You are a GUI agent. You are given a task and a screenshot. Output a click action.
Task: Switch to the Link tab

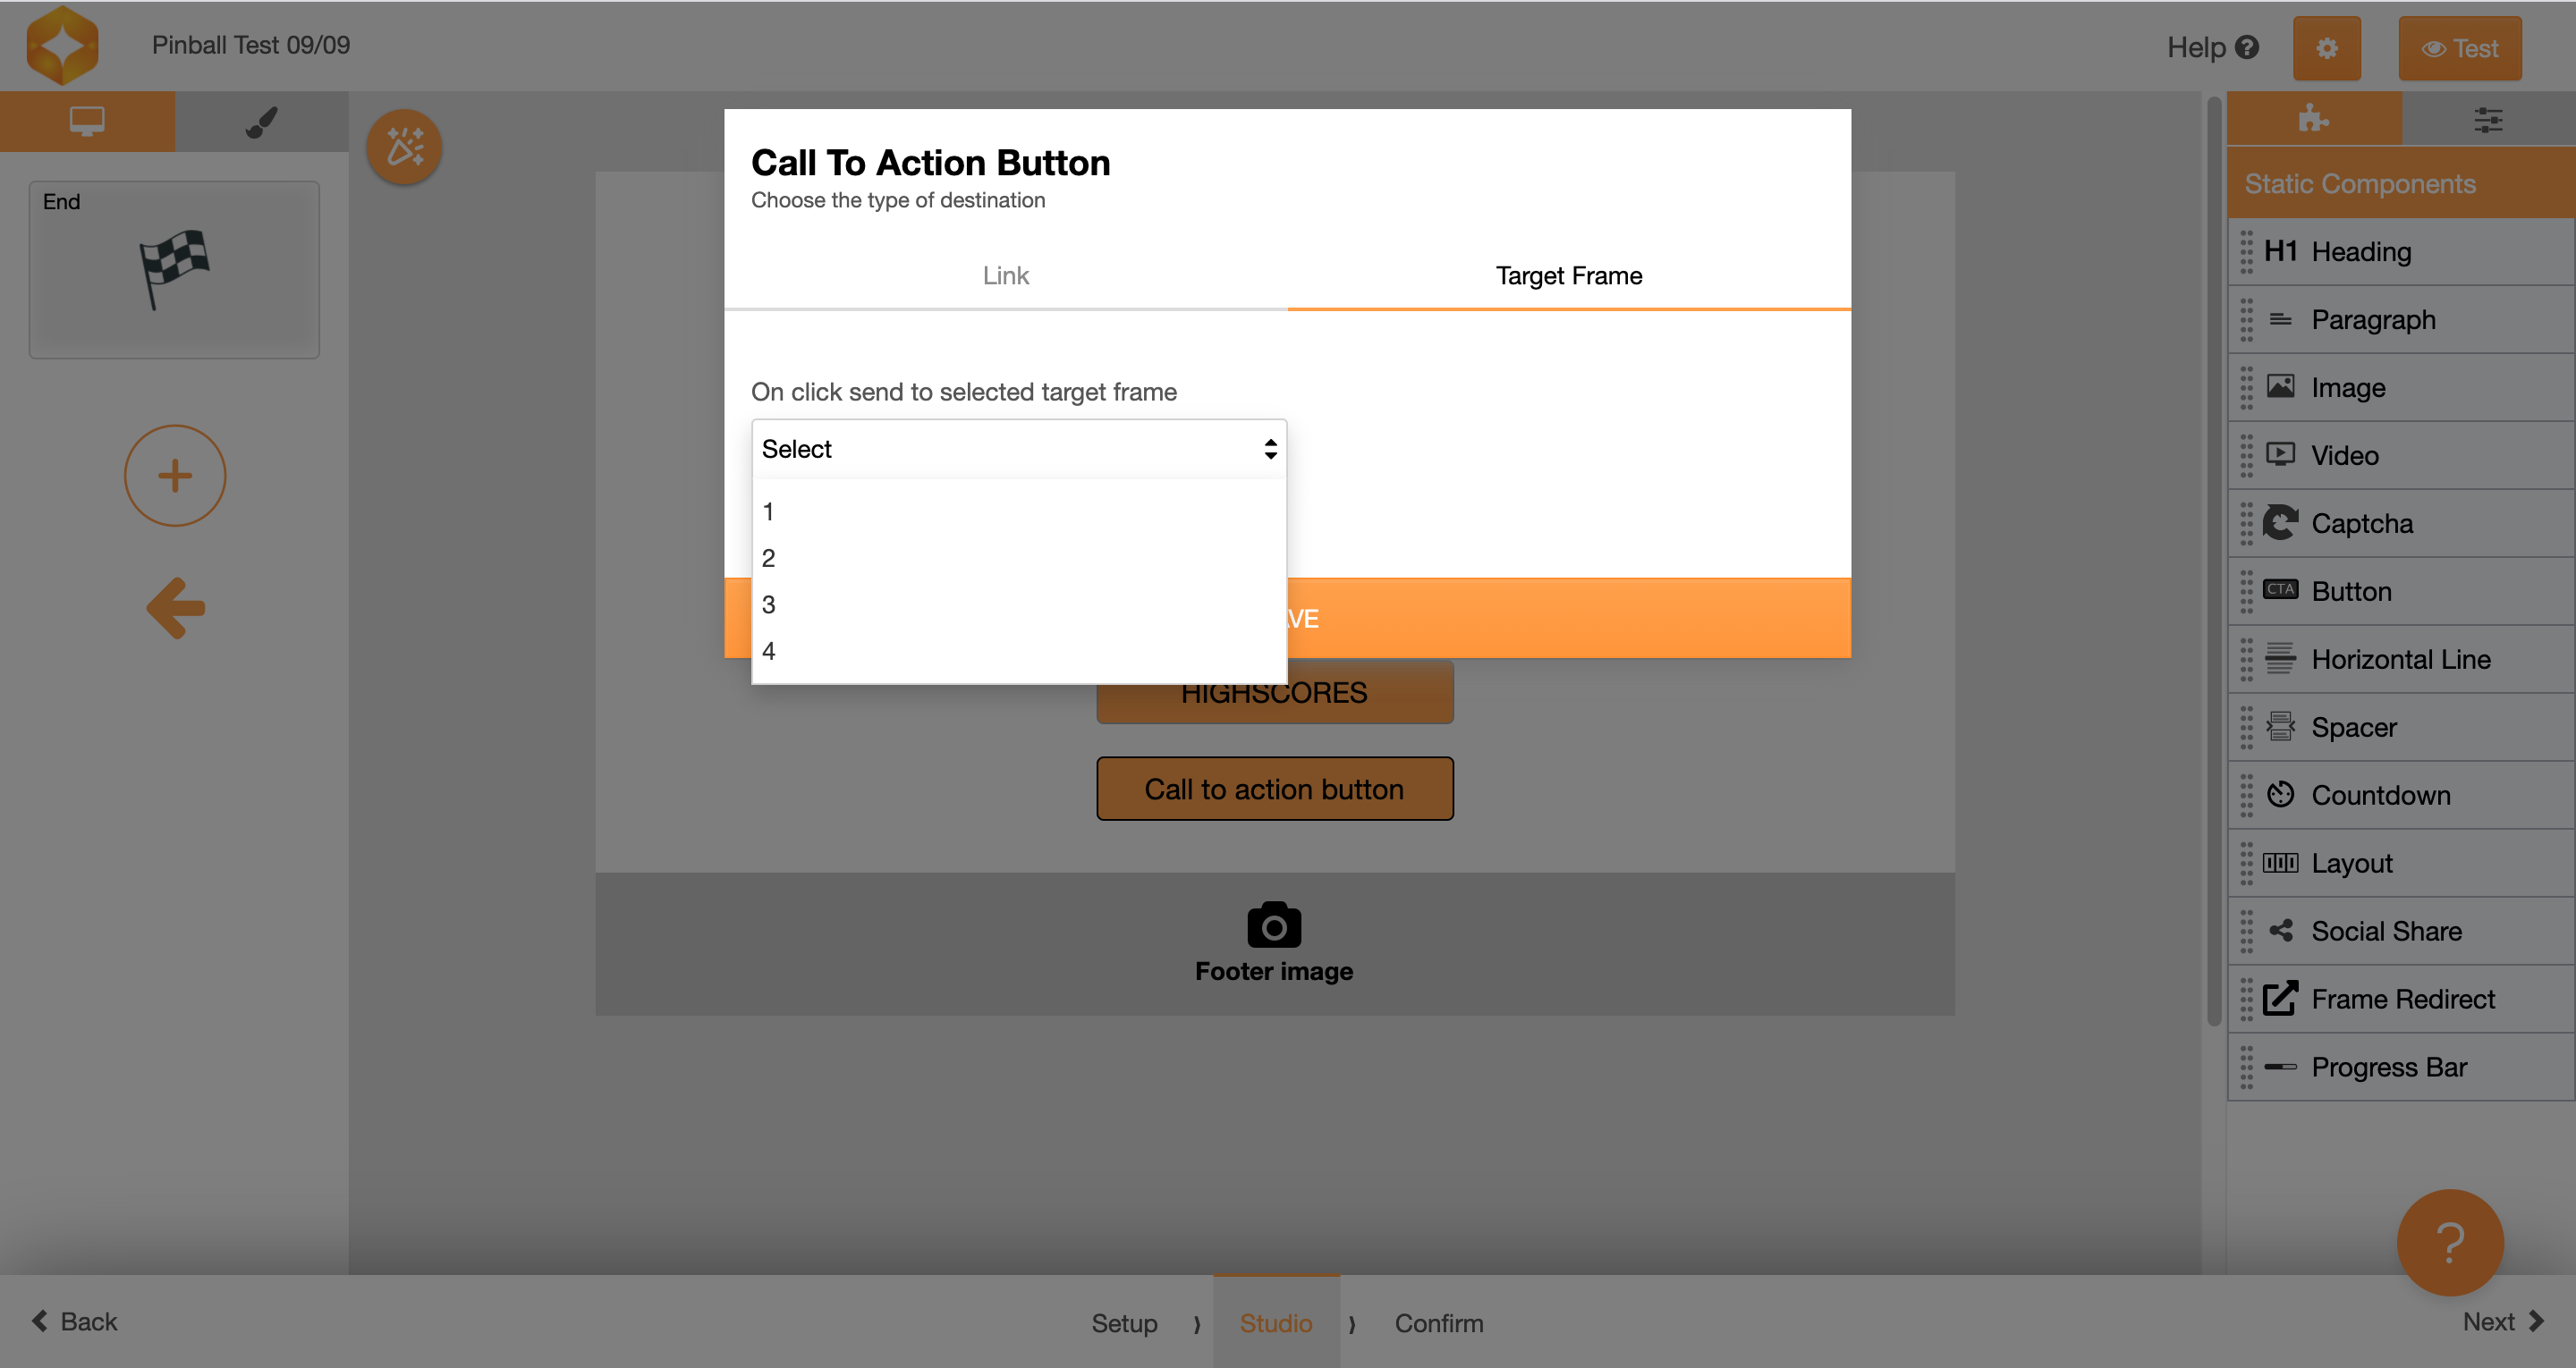[1005, 276]
